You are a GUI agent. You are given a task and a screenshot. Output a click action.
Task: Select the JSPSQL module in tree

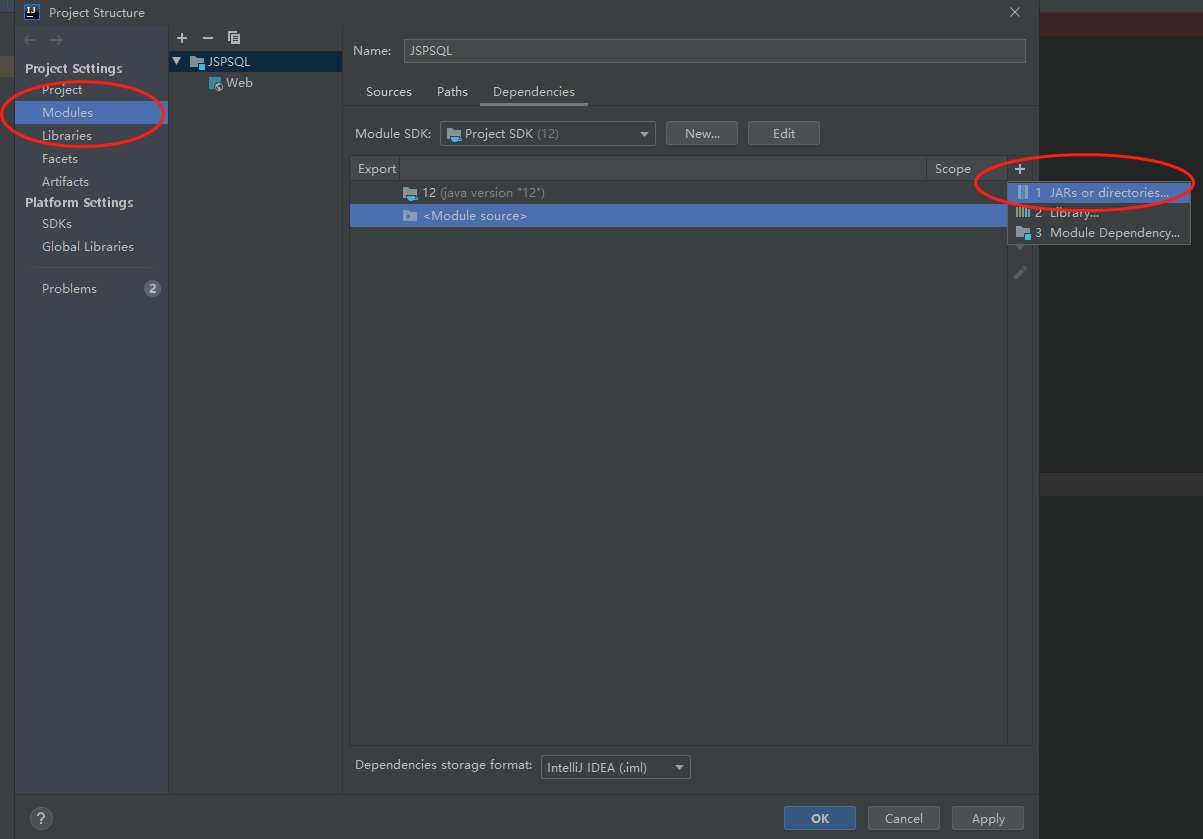coord(256,62)
